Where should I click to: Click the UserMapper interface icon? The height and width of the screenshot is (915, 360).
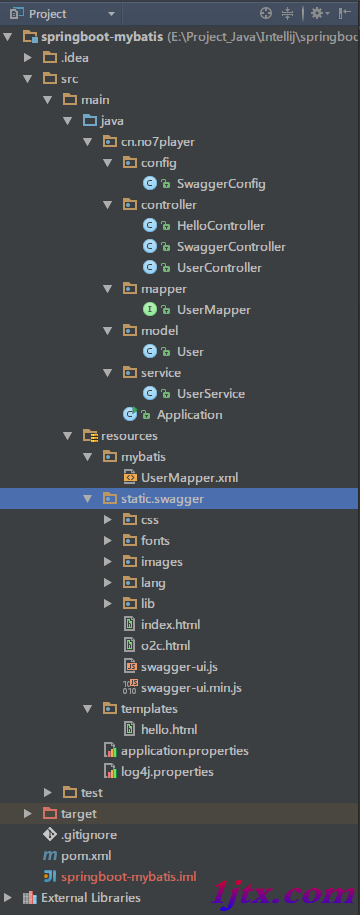[x=150, y=310]
